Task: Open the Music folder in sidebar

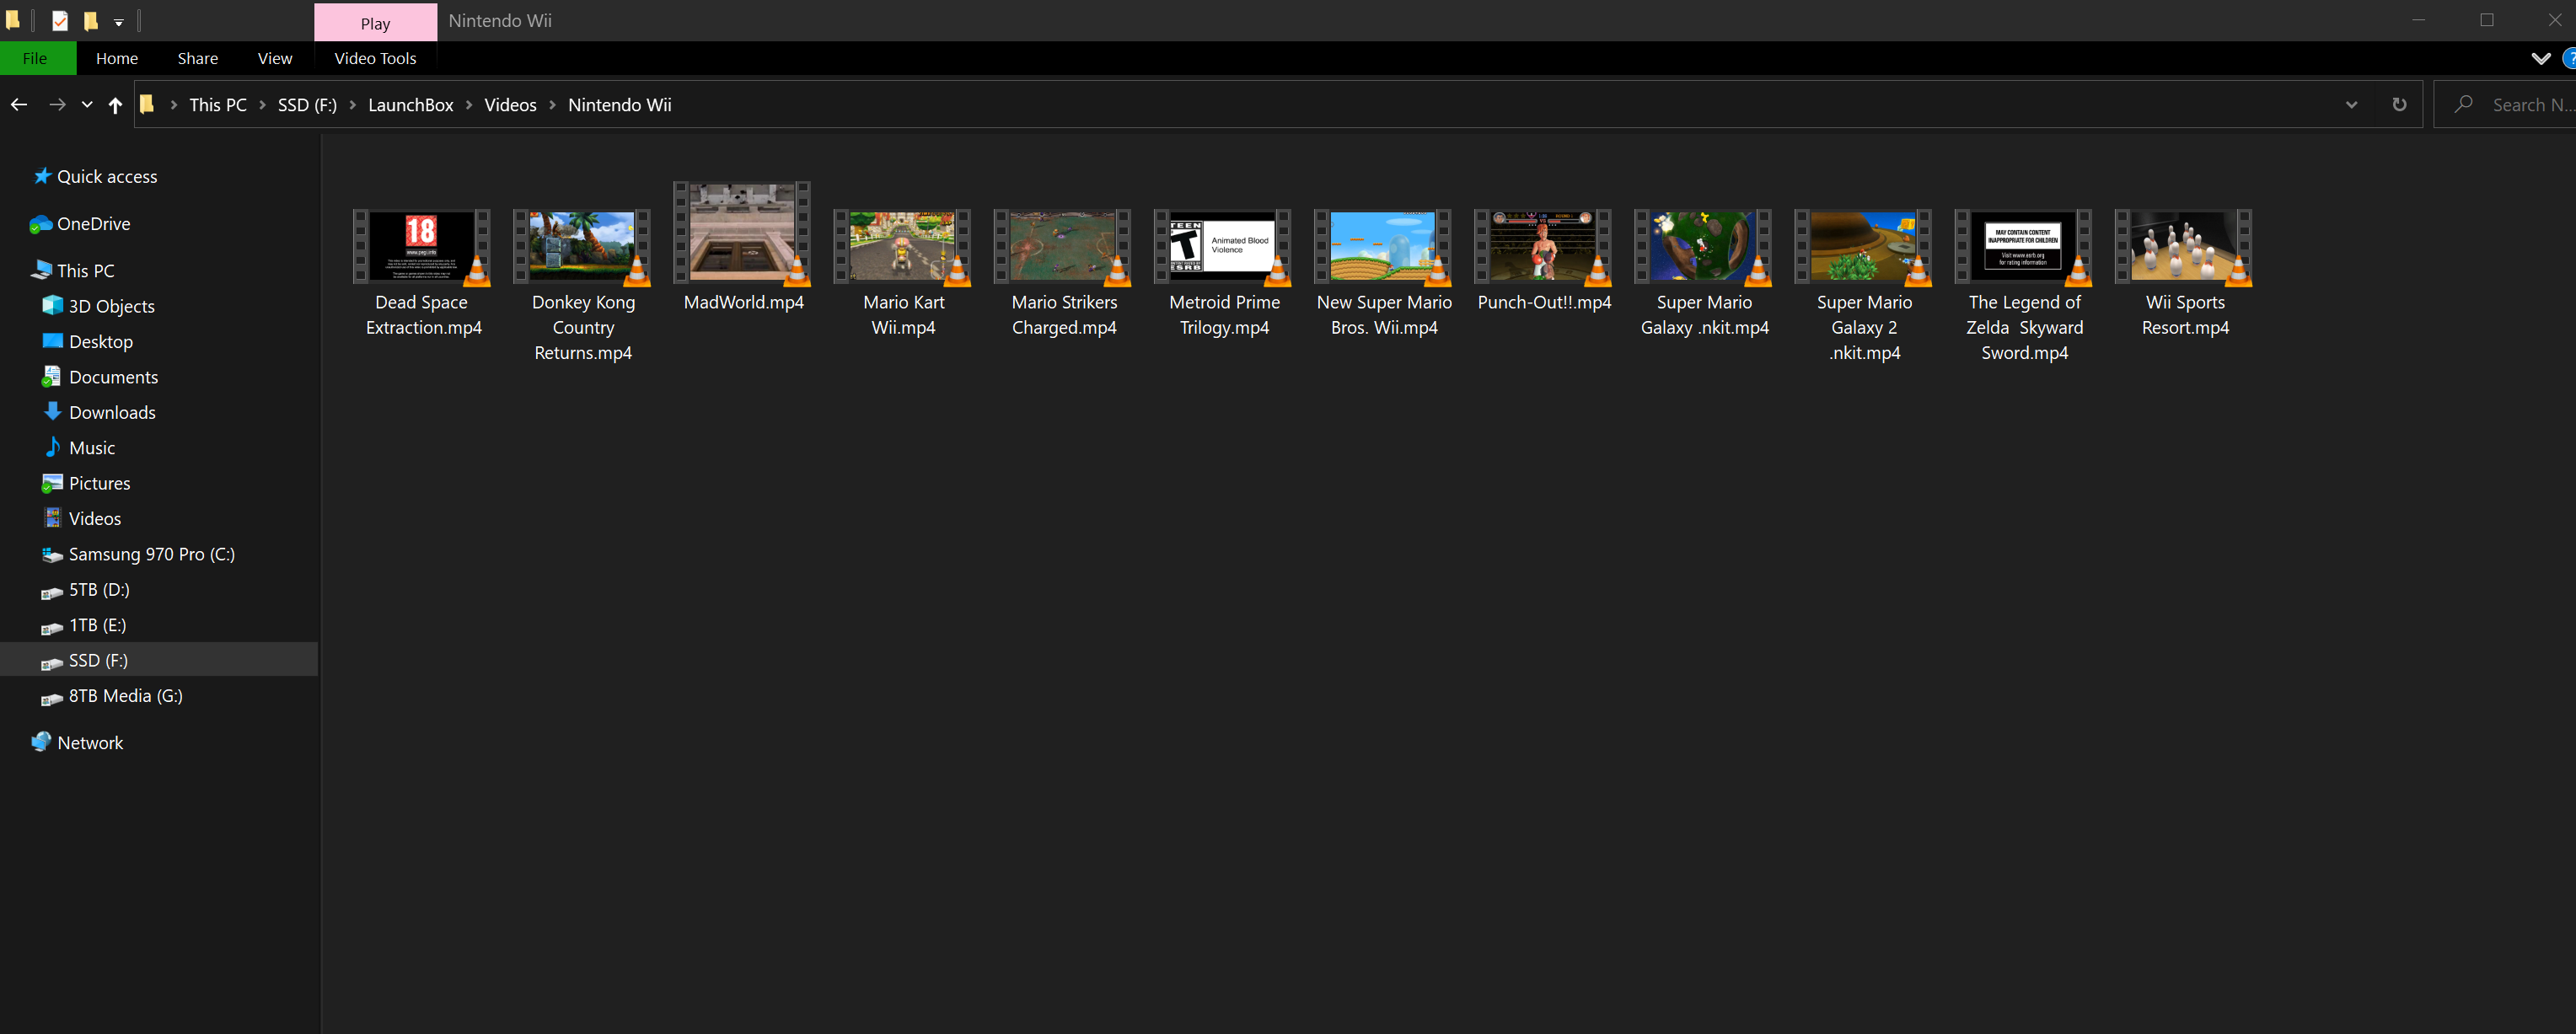Action: pyautogui.click(x=79, y=448)
